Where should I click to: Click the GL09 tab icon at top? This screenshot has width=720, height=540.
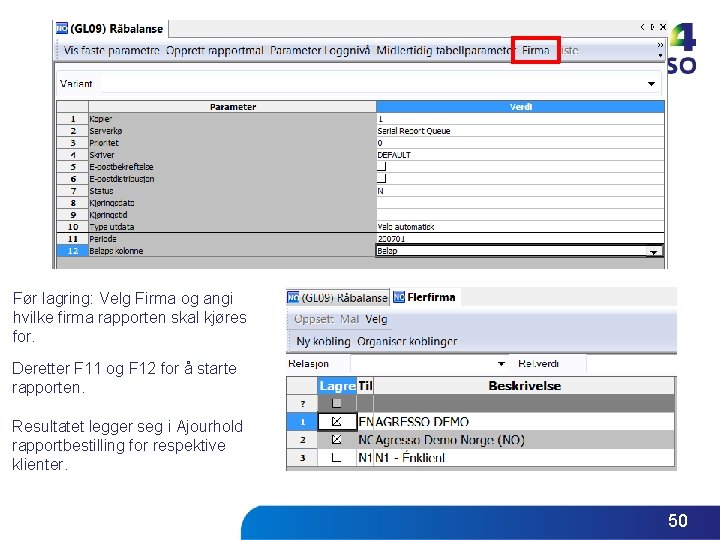pyautogui.click(x=62, y=28)
